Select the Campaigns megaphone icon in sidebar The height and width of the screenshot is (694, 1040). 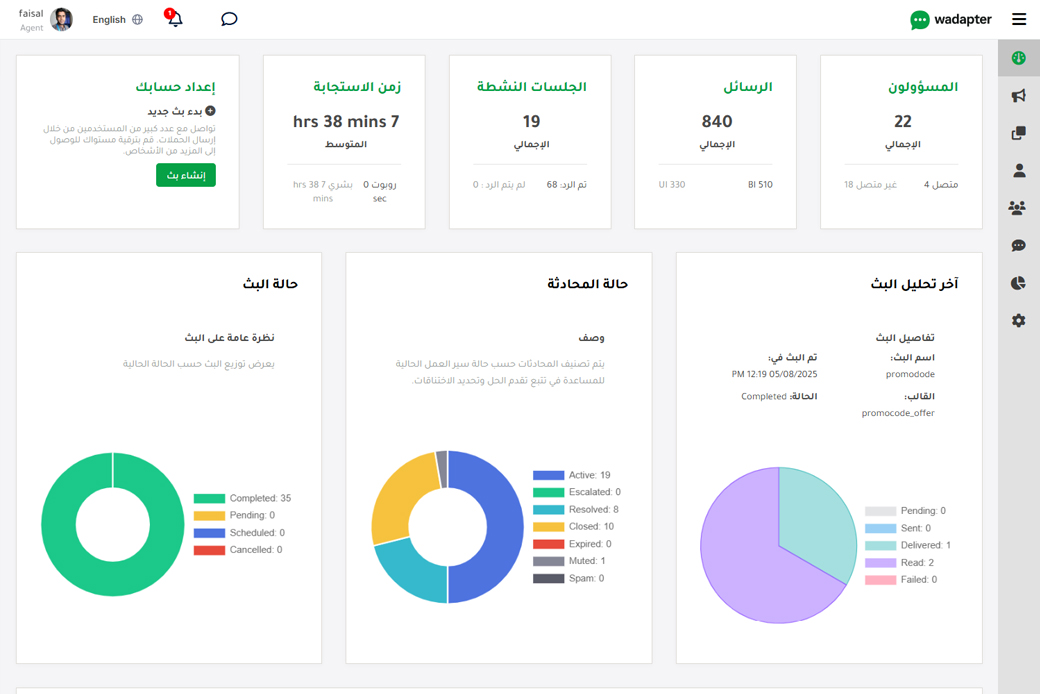click(x=1018, y=95)
